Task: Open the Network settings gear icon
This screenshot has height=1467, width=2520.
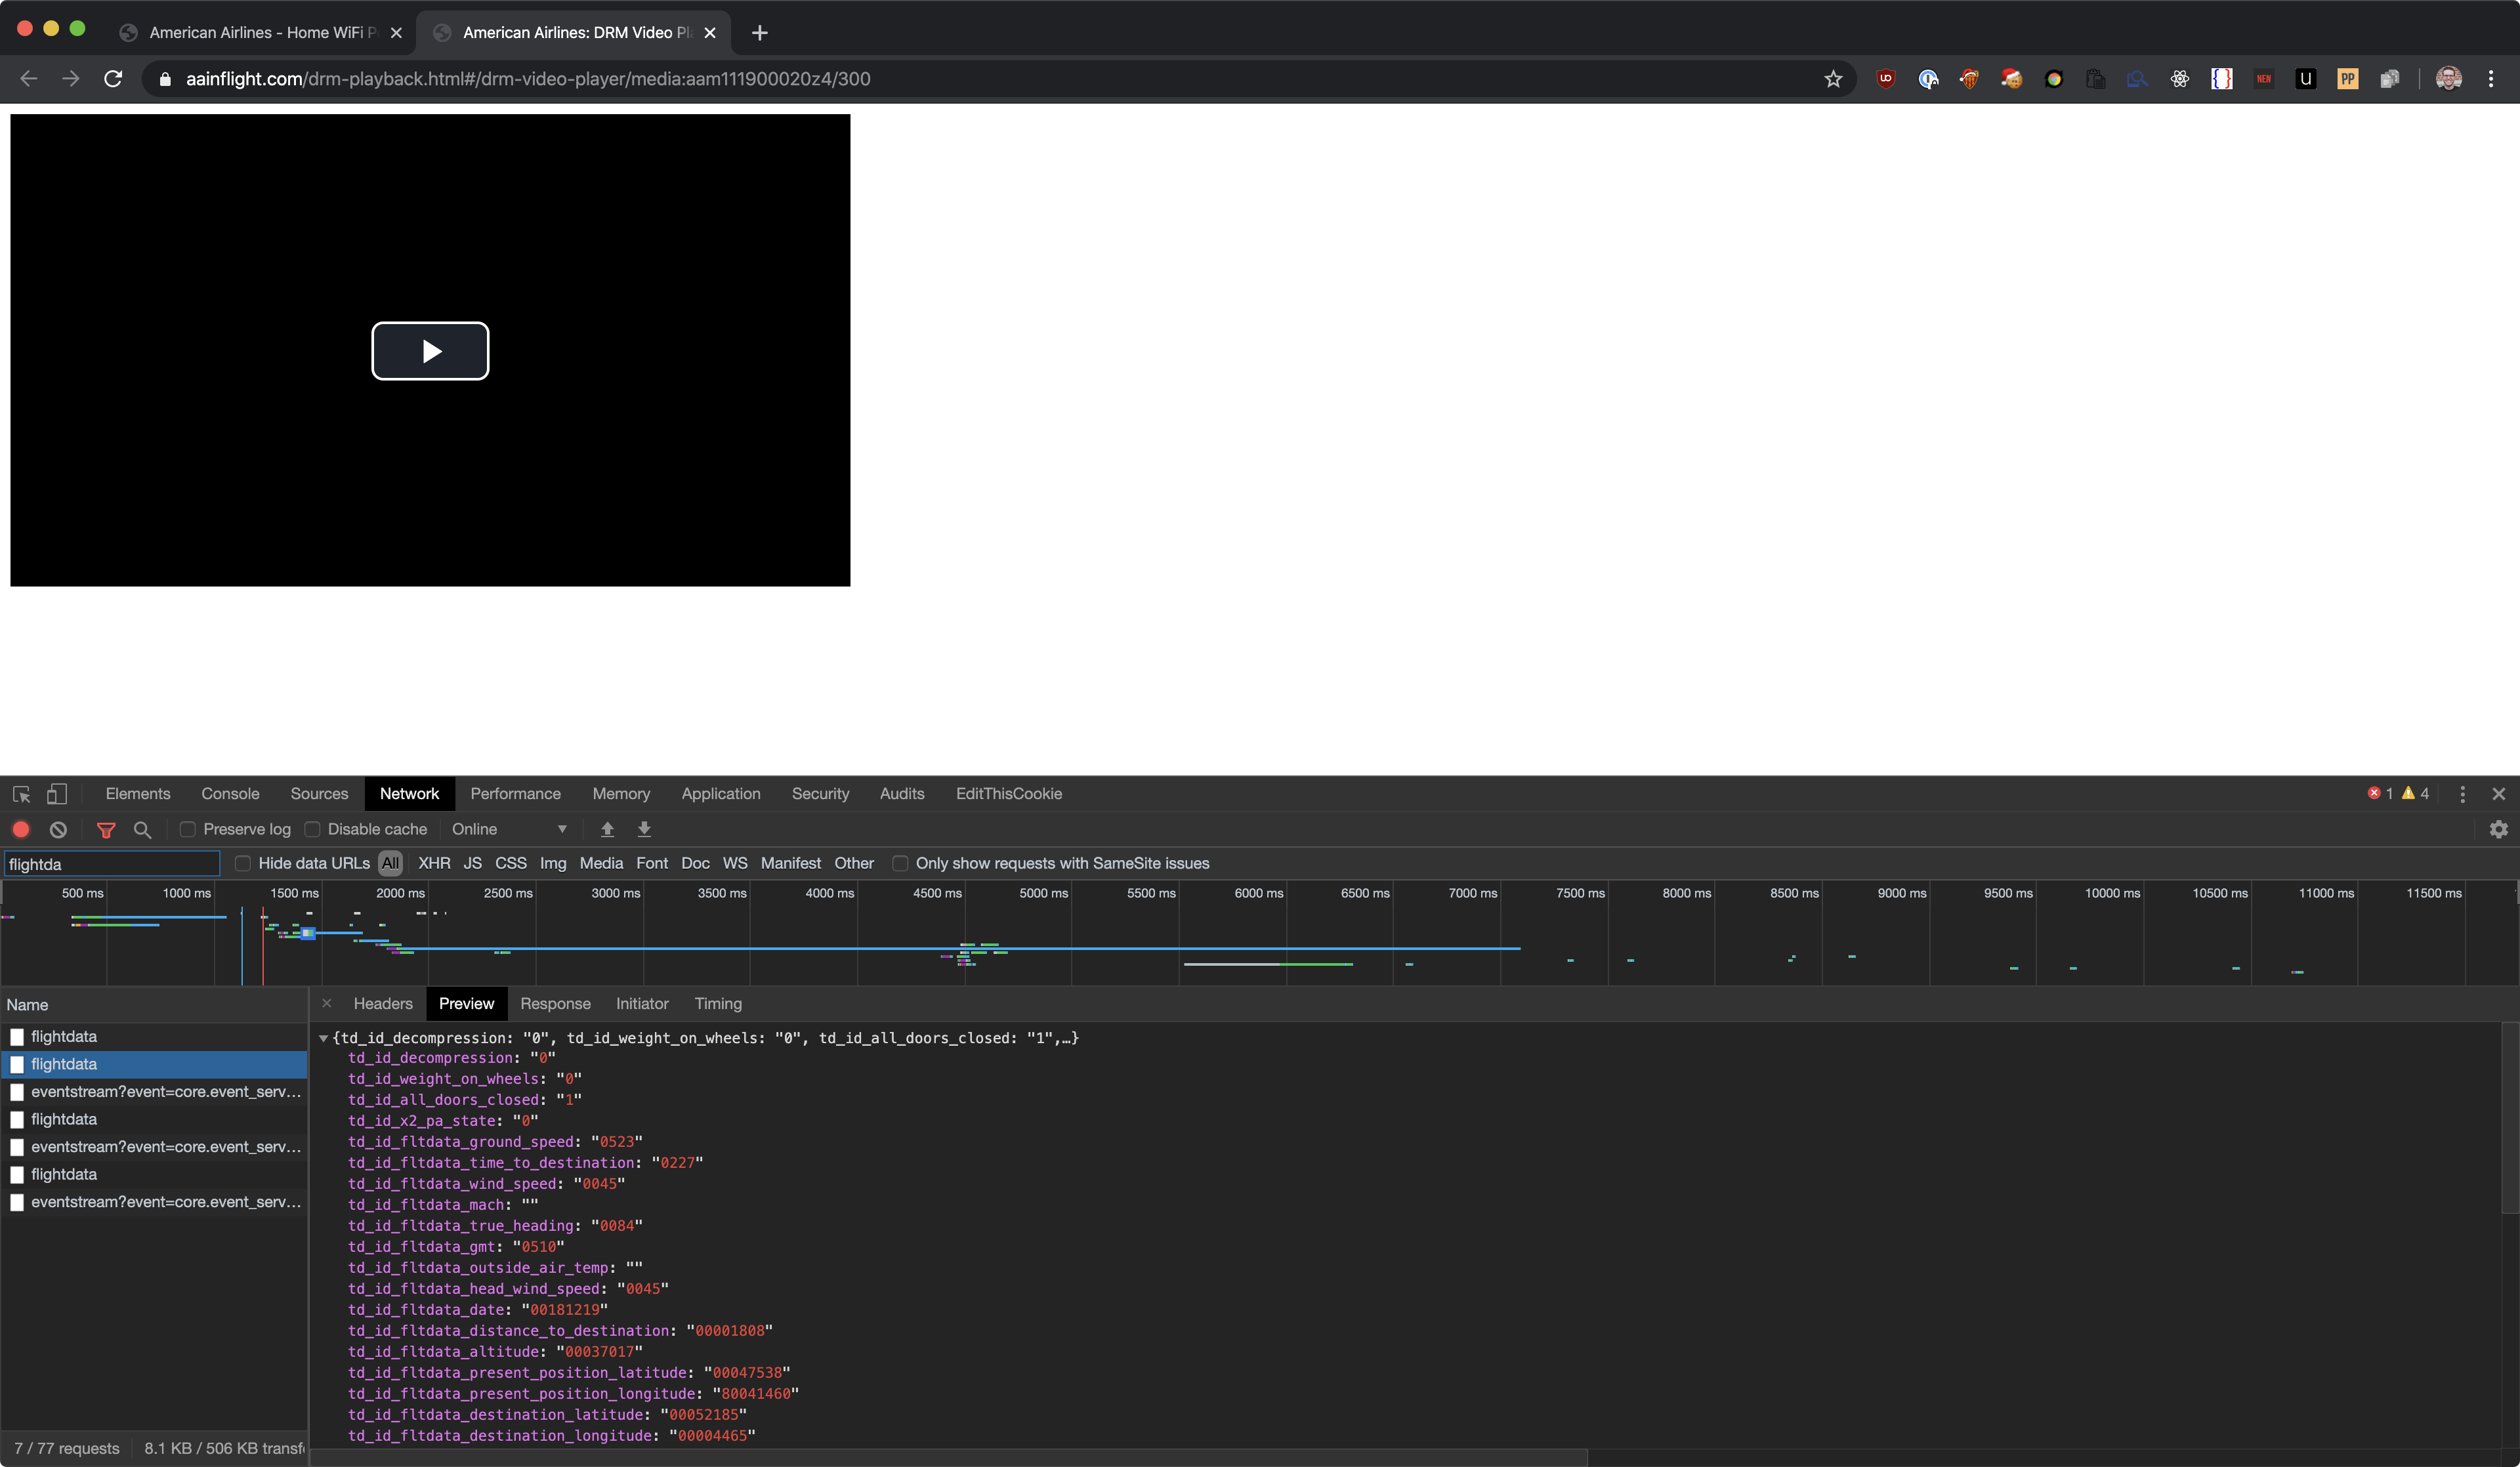Action: coord(2498,829)
